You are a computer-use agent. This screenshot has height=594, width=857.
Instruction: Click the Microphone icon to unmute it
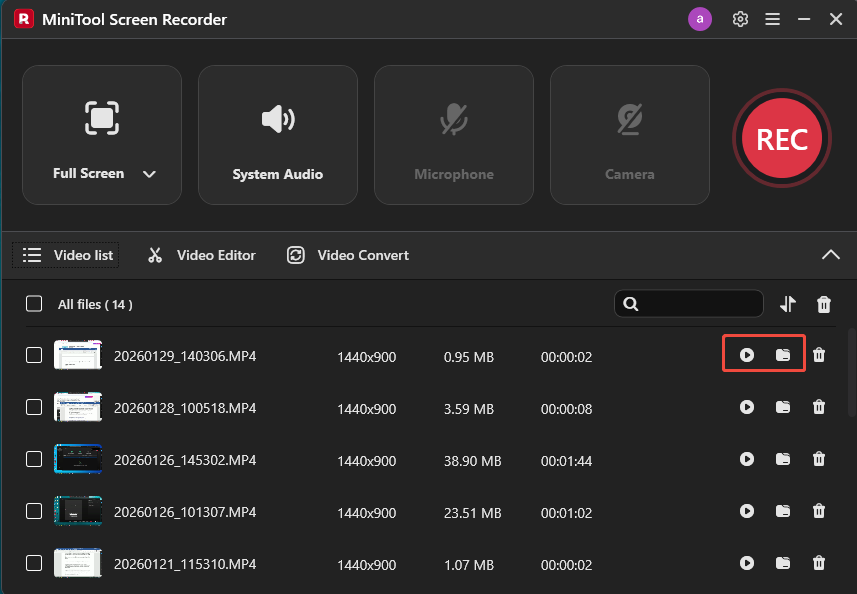pos(453,120)
